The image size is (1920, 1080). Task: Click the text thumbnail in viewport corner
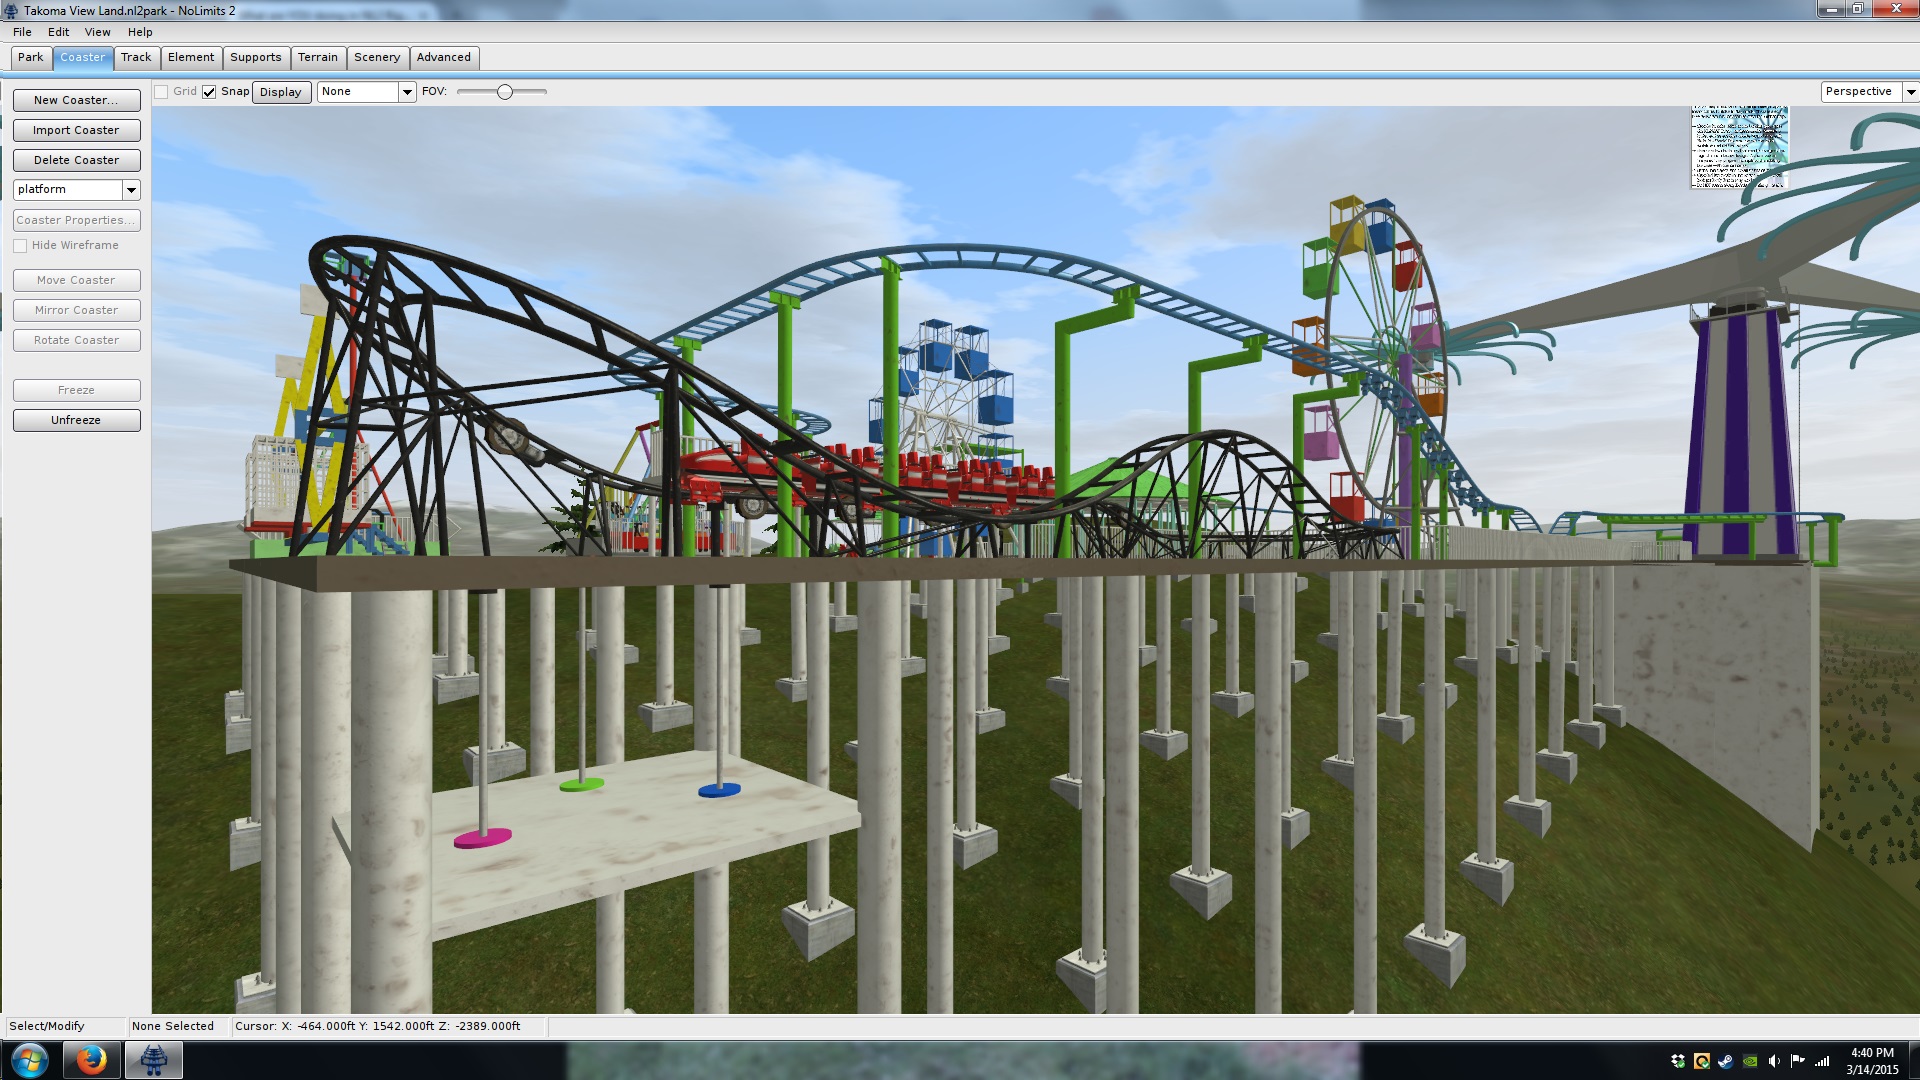pyautogui.click(x=1739, y=147)
